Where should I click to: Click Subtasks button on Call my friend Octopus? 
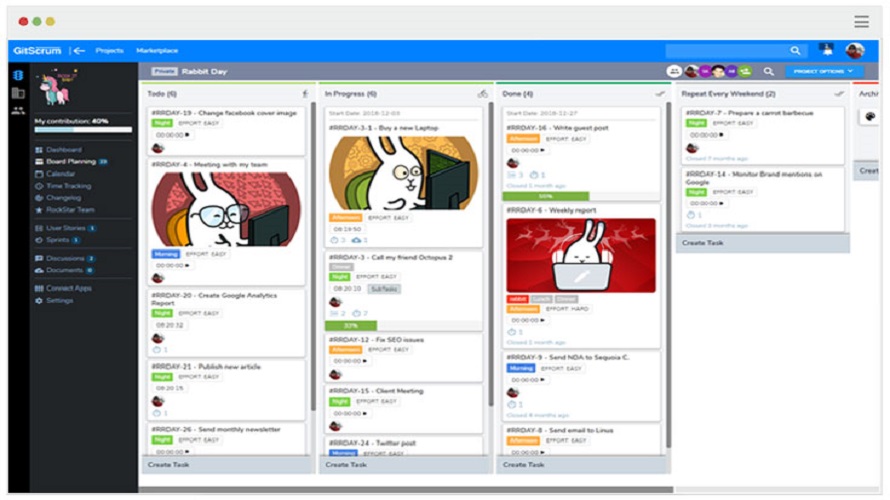[384, 289]
